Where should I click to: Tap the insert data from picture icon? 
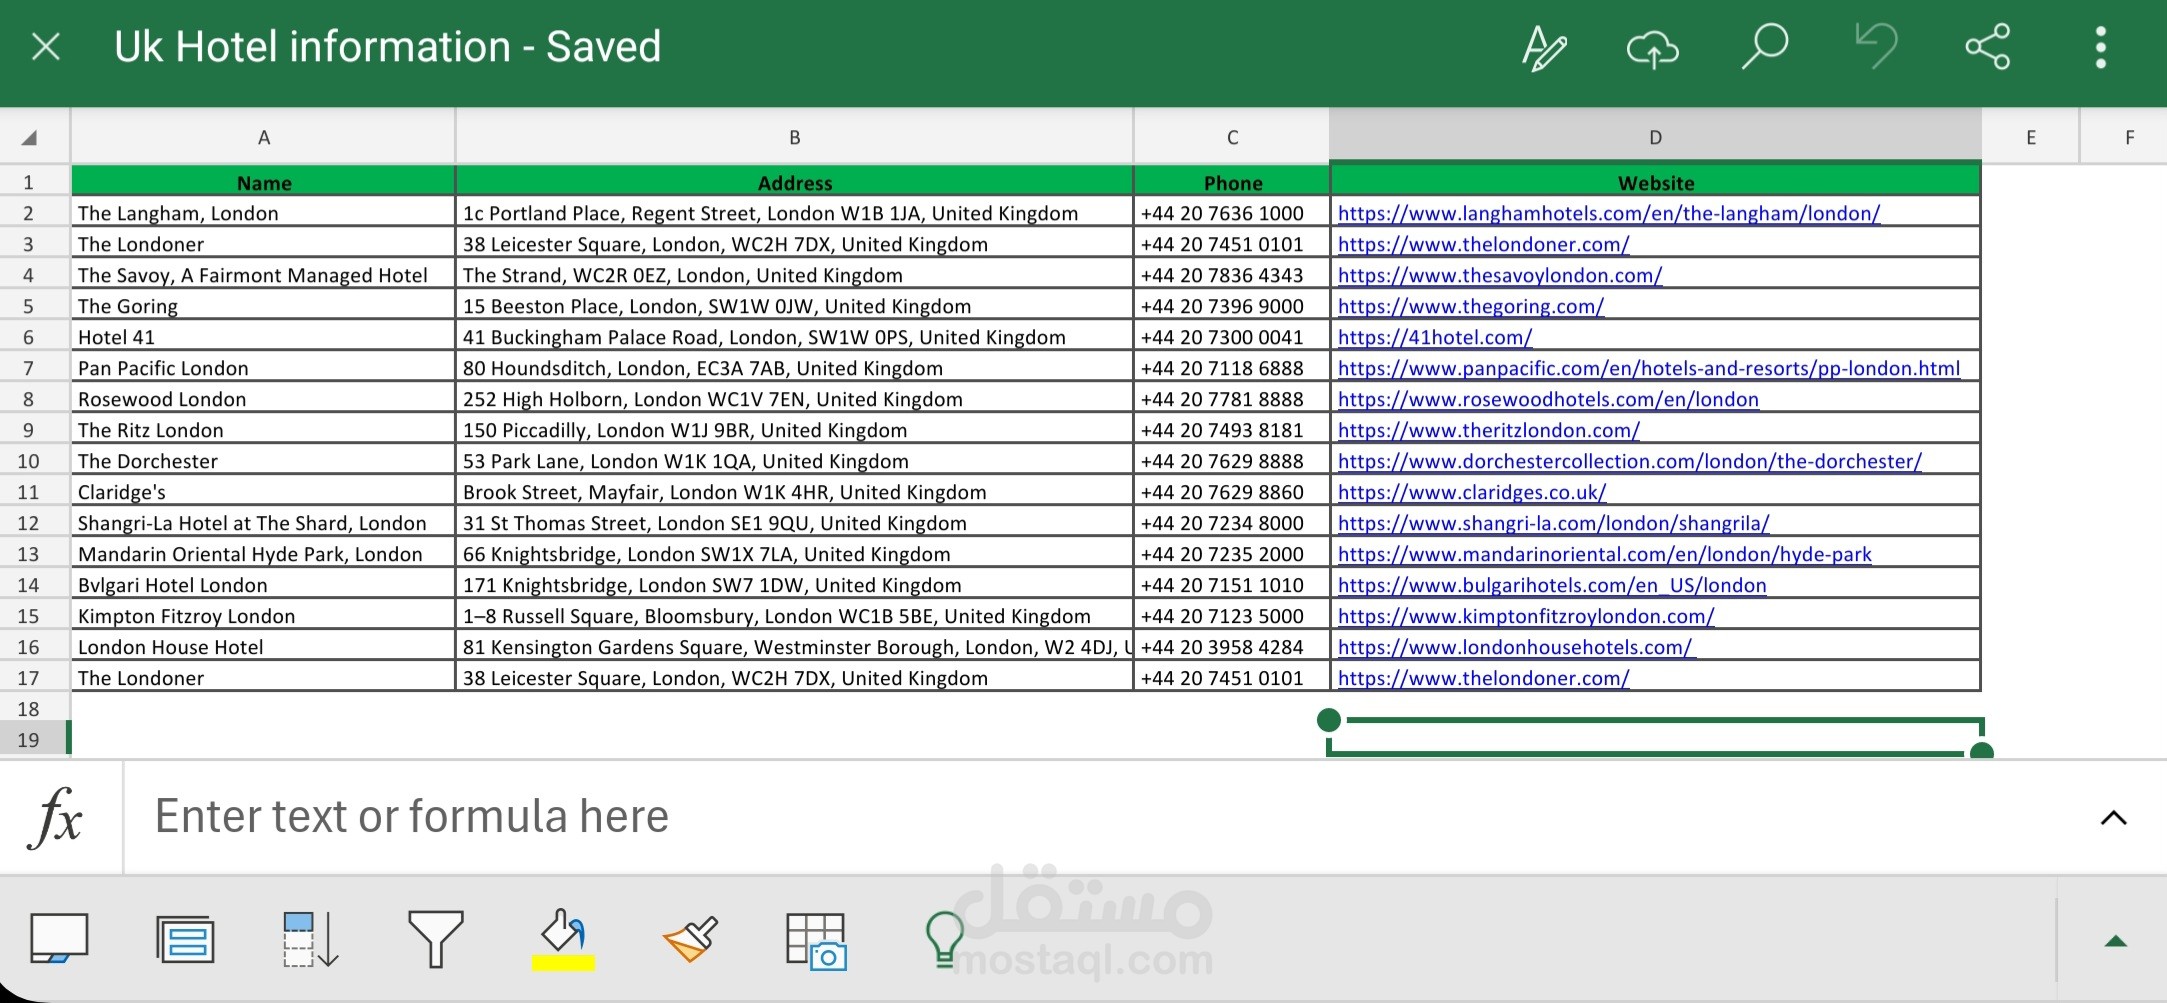tap(816, 940)
